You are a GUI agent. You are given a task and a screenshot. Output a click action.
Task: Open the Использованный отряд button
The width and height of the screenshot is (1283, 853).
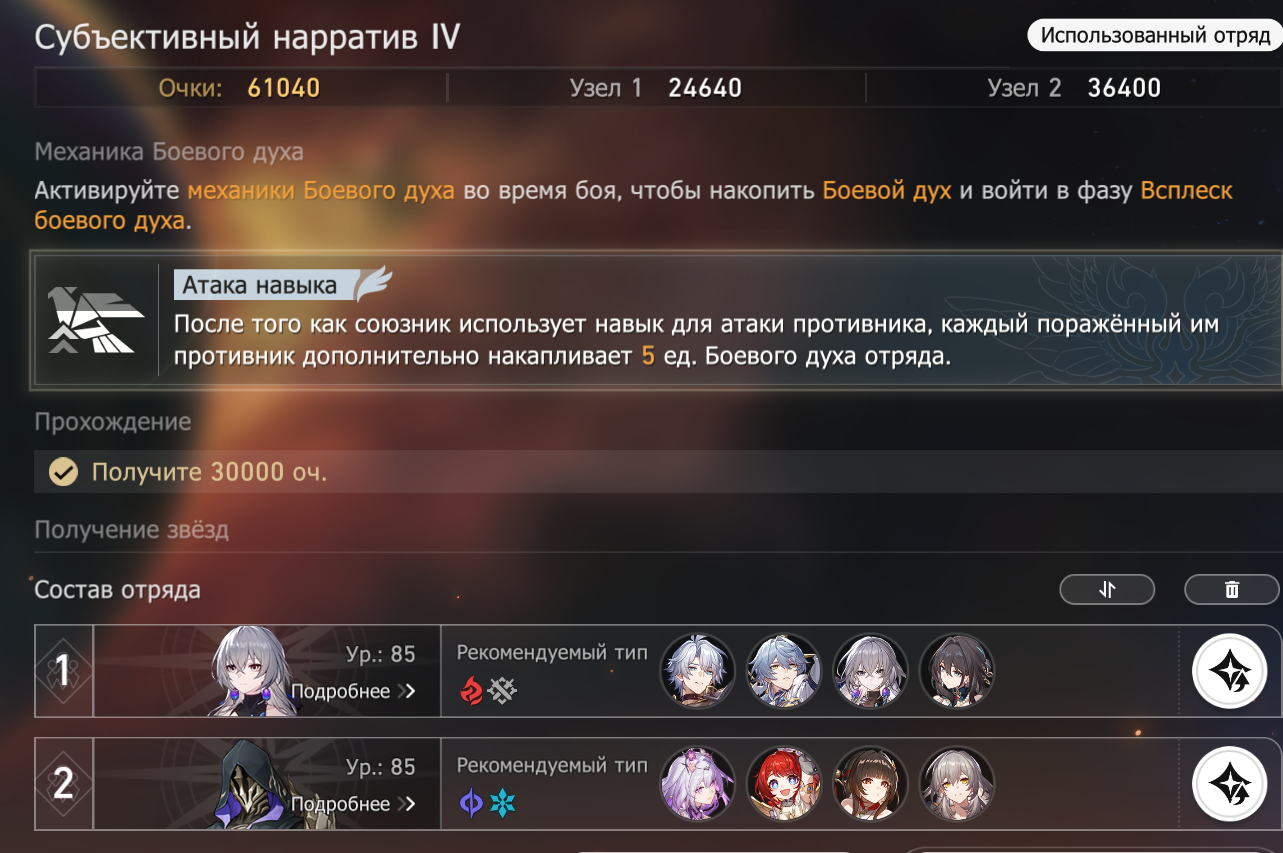(x=1155, y=36)
